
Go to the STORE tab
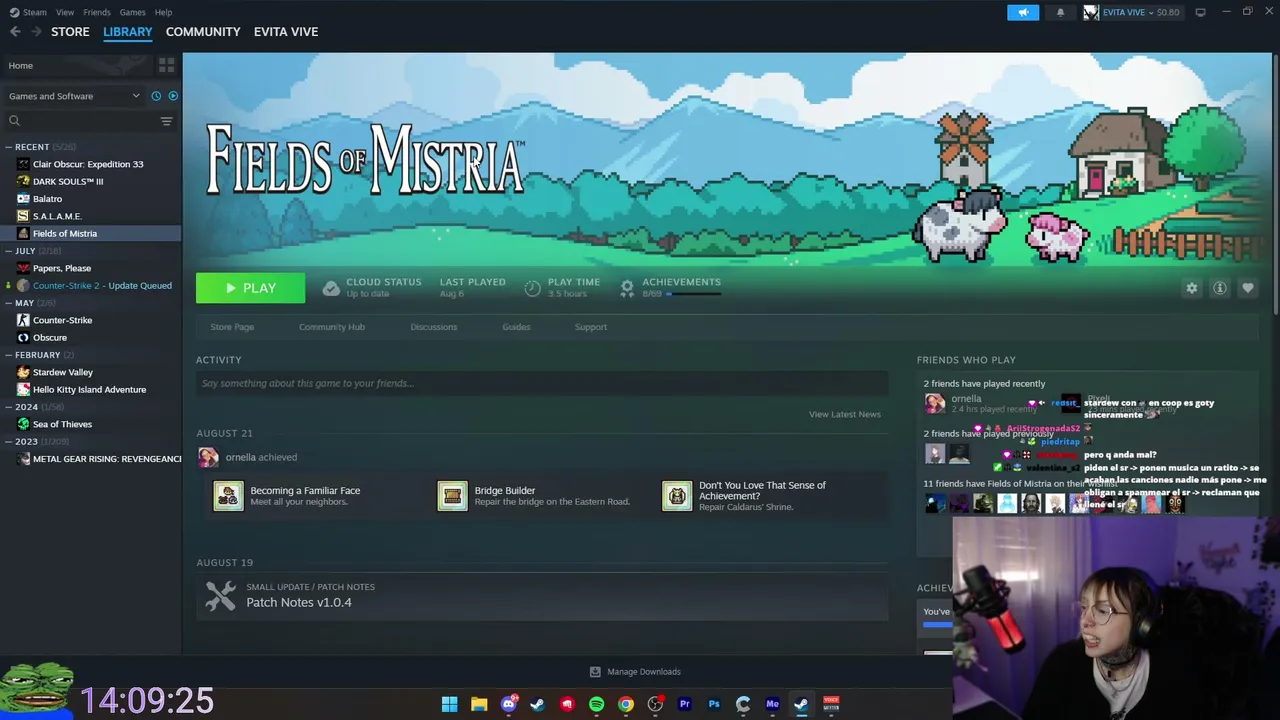tap(70, 32)
